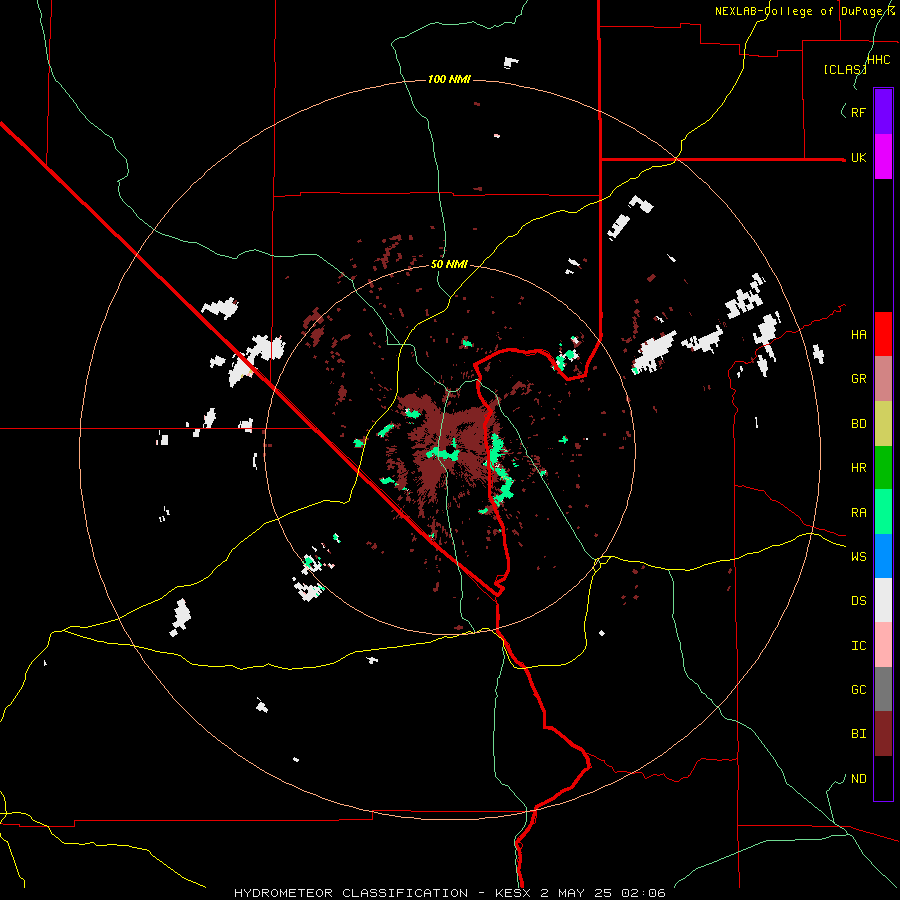Click the "100 NMI" range ring label

[x=449, y=79]
